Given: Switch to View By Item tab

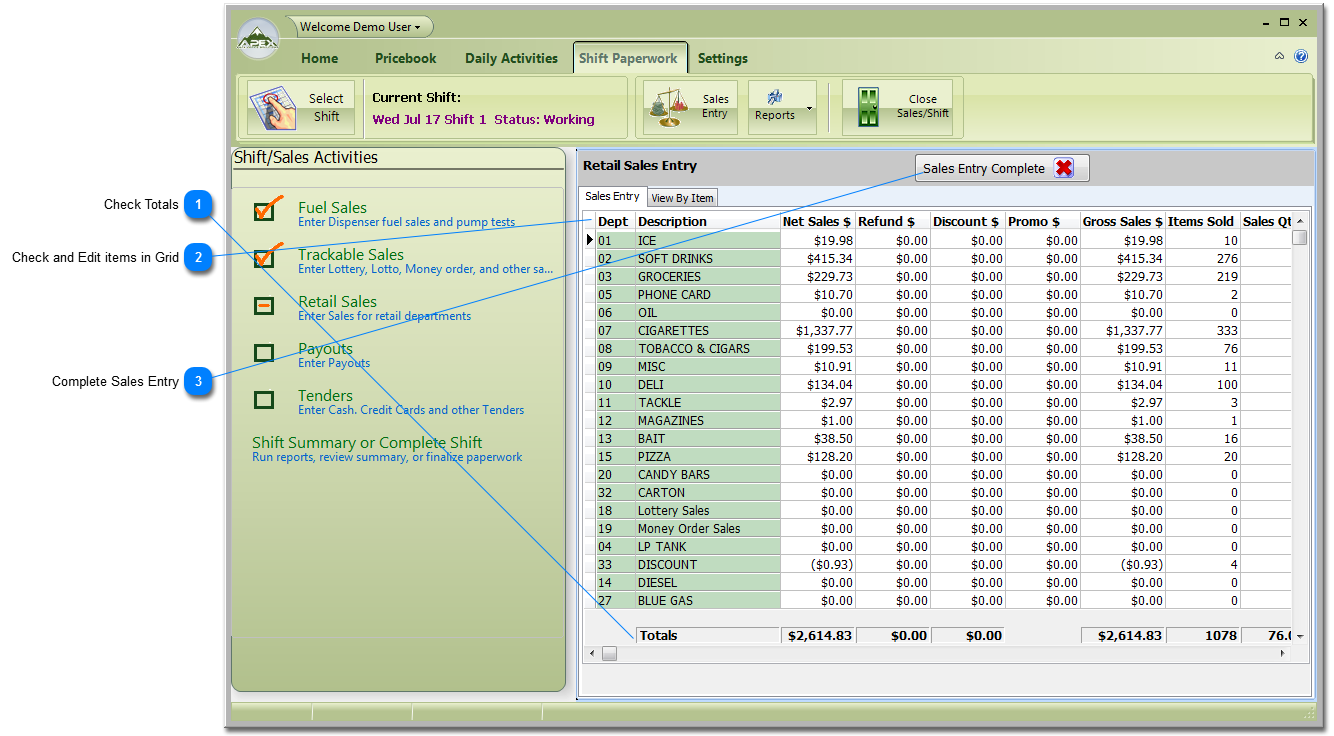Looking at the screenshot, I should coord(683,198).
